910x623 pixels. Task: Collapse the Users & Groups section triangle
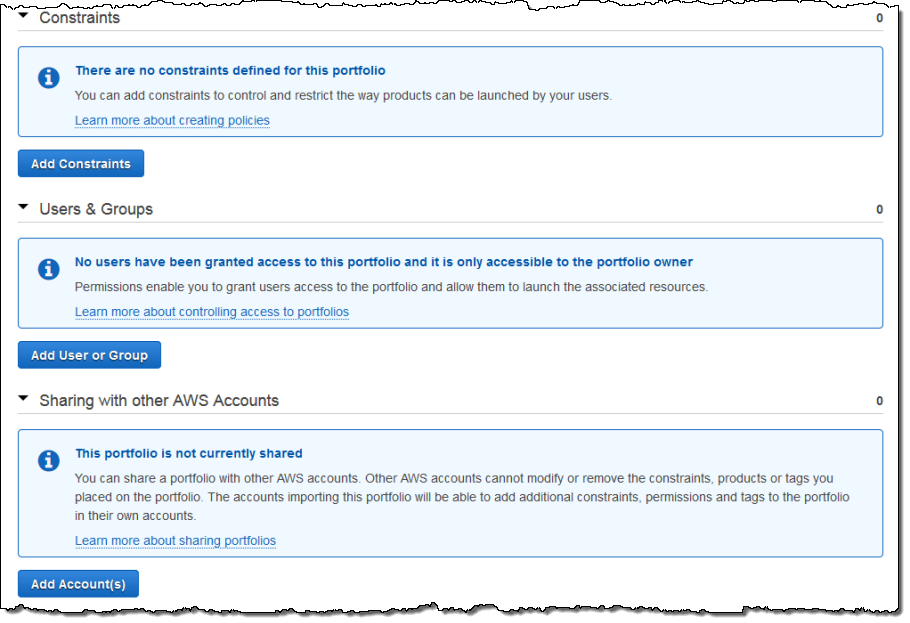[23, 207]
